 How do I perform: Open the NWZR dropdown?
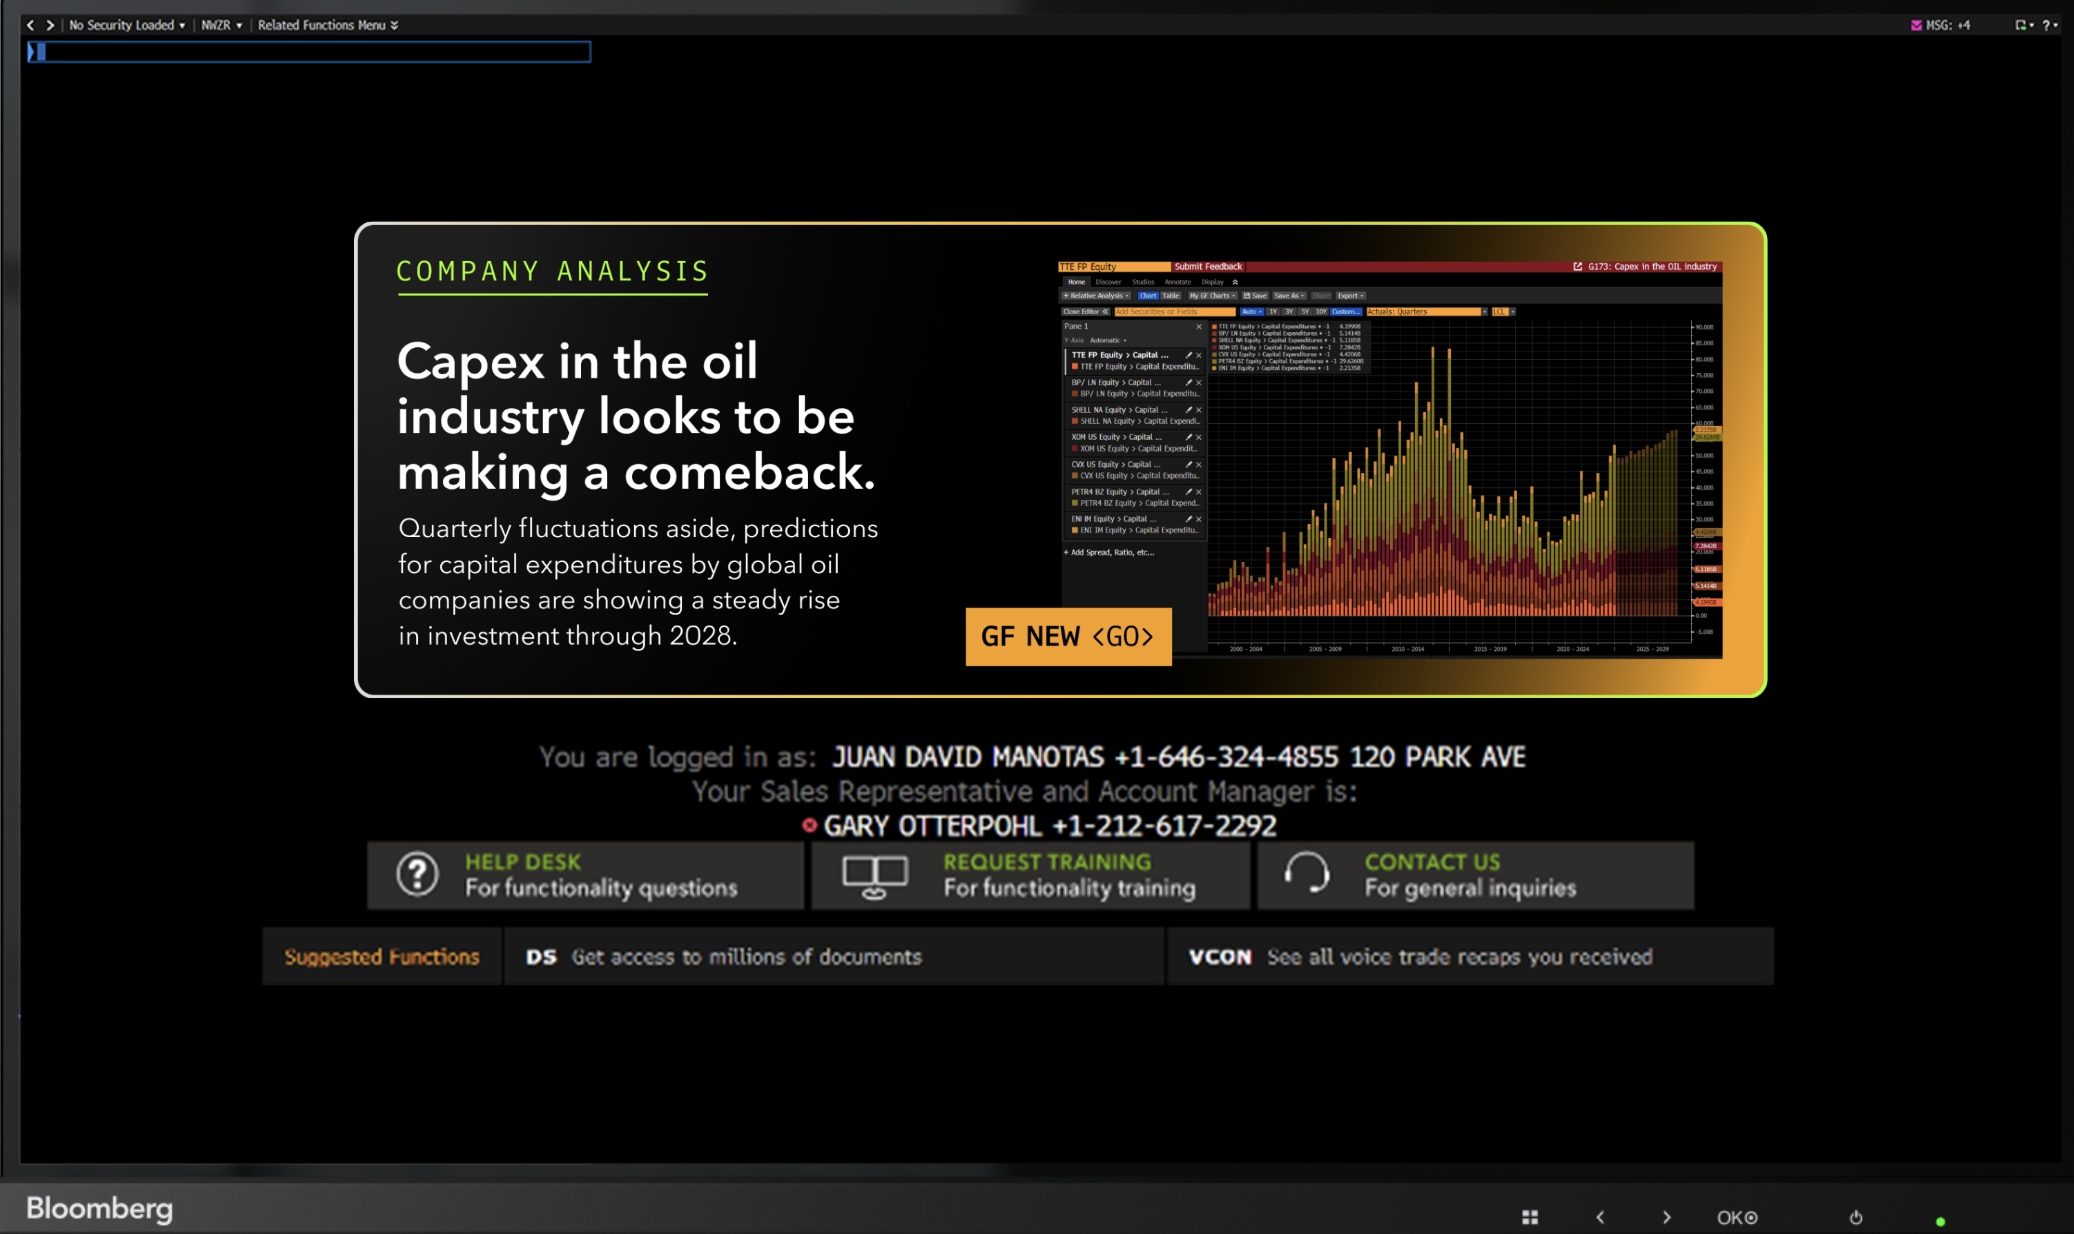221,25
